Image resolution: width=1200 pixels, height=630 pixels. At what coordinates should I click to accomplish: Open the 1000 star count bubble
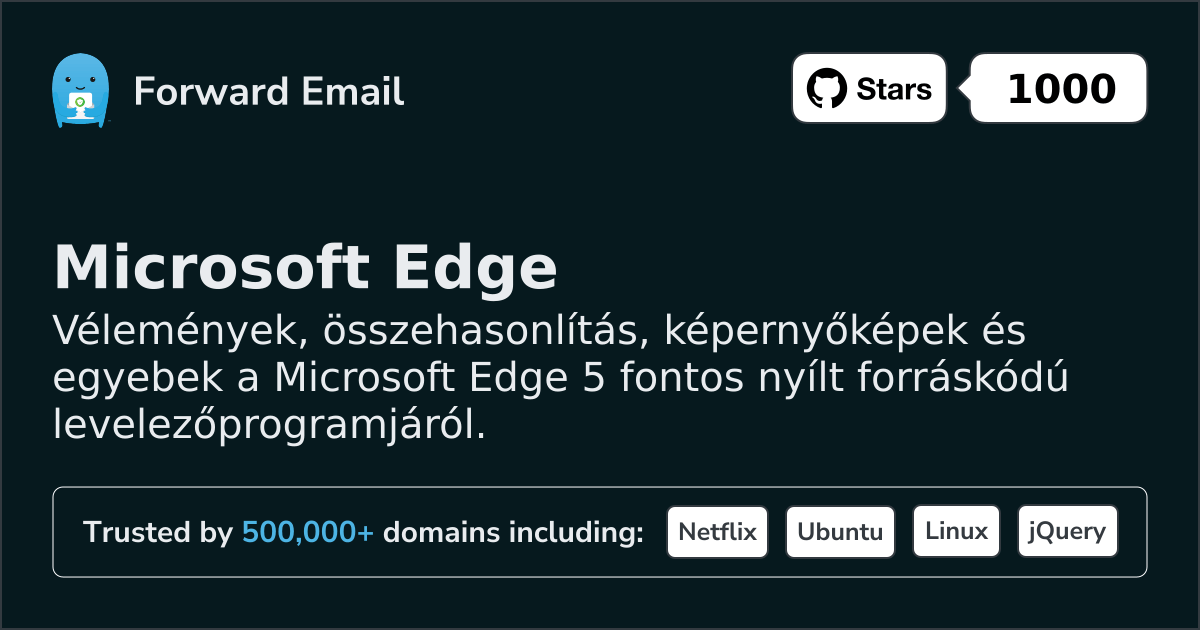pyautogui.click(x=1060, y=89)
